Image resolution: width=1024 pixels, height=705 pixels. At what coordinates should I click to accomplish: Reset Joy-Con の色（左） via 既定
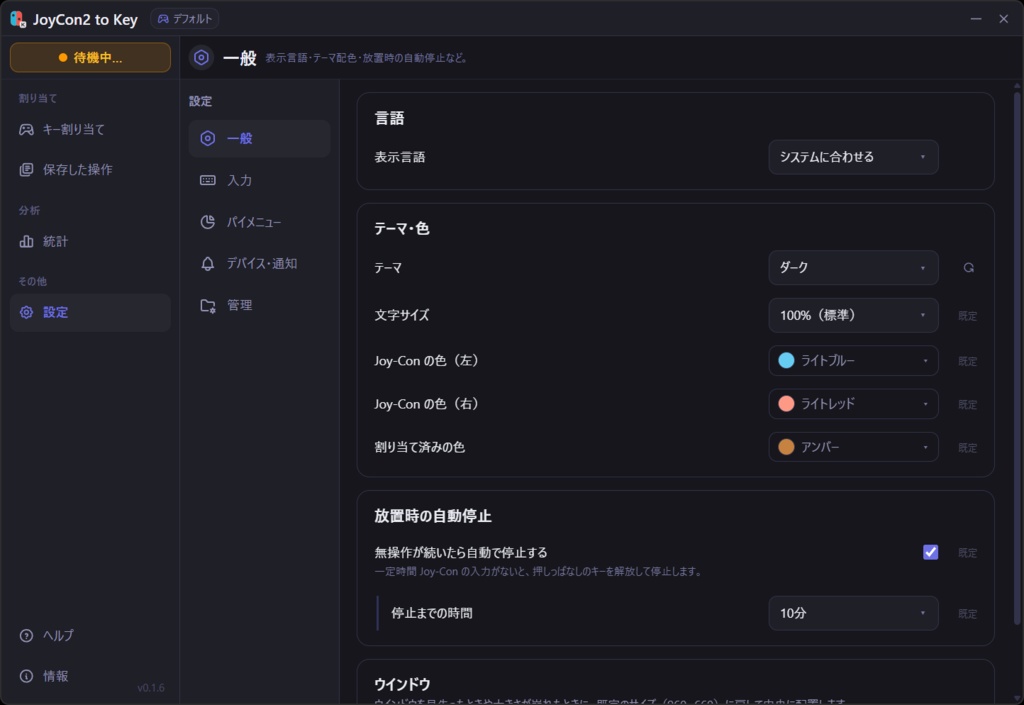click(x=967, y=361)
